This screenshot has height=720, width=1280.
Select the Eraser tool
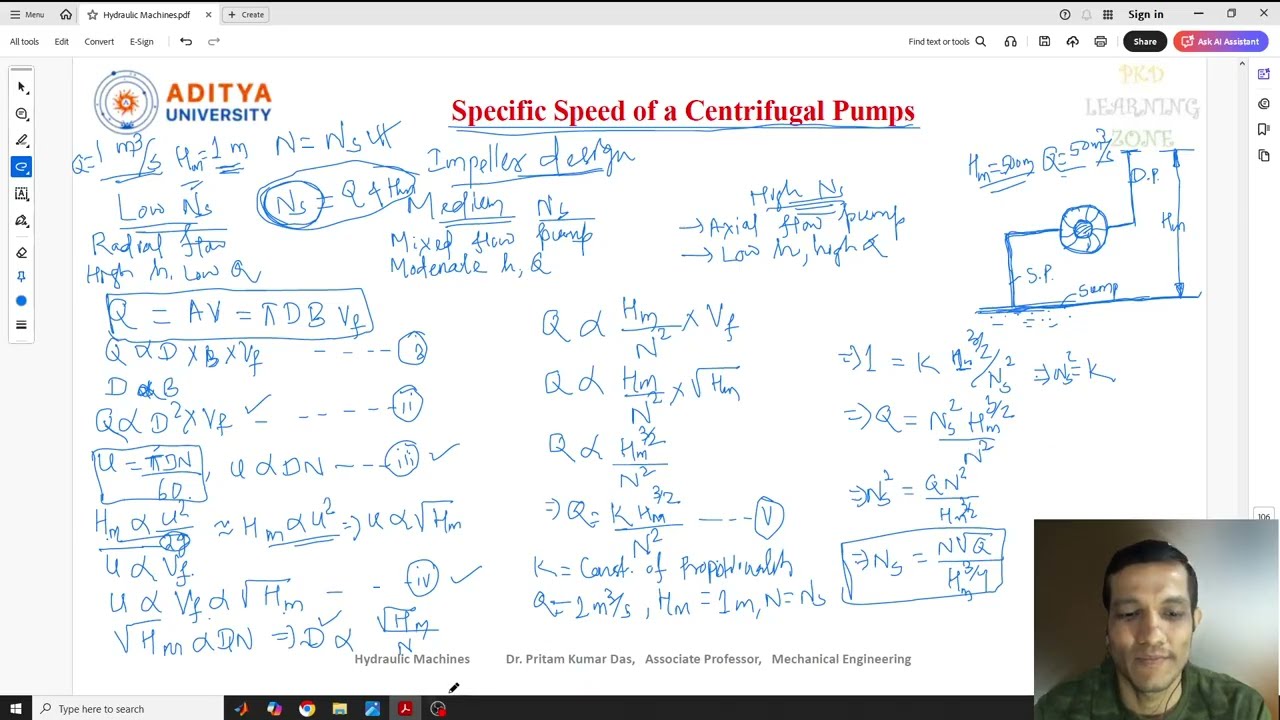[21, 253]
